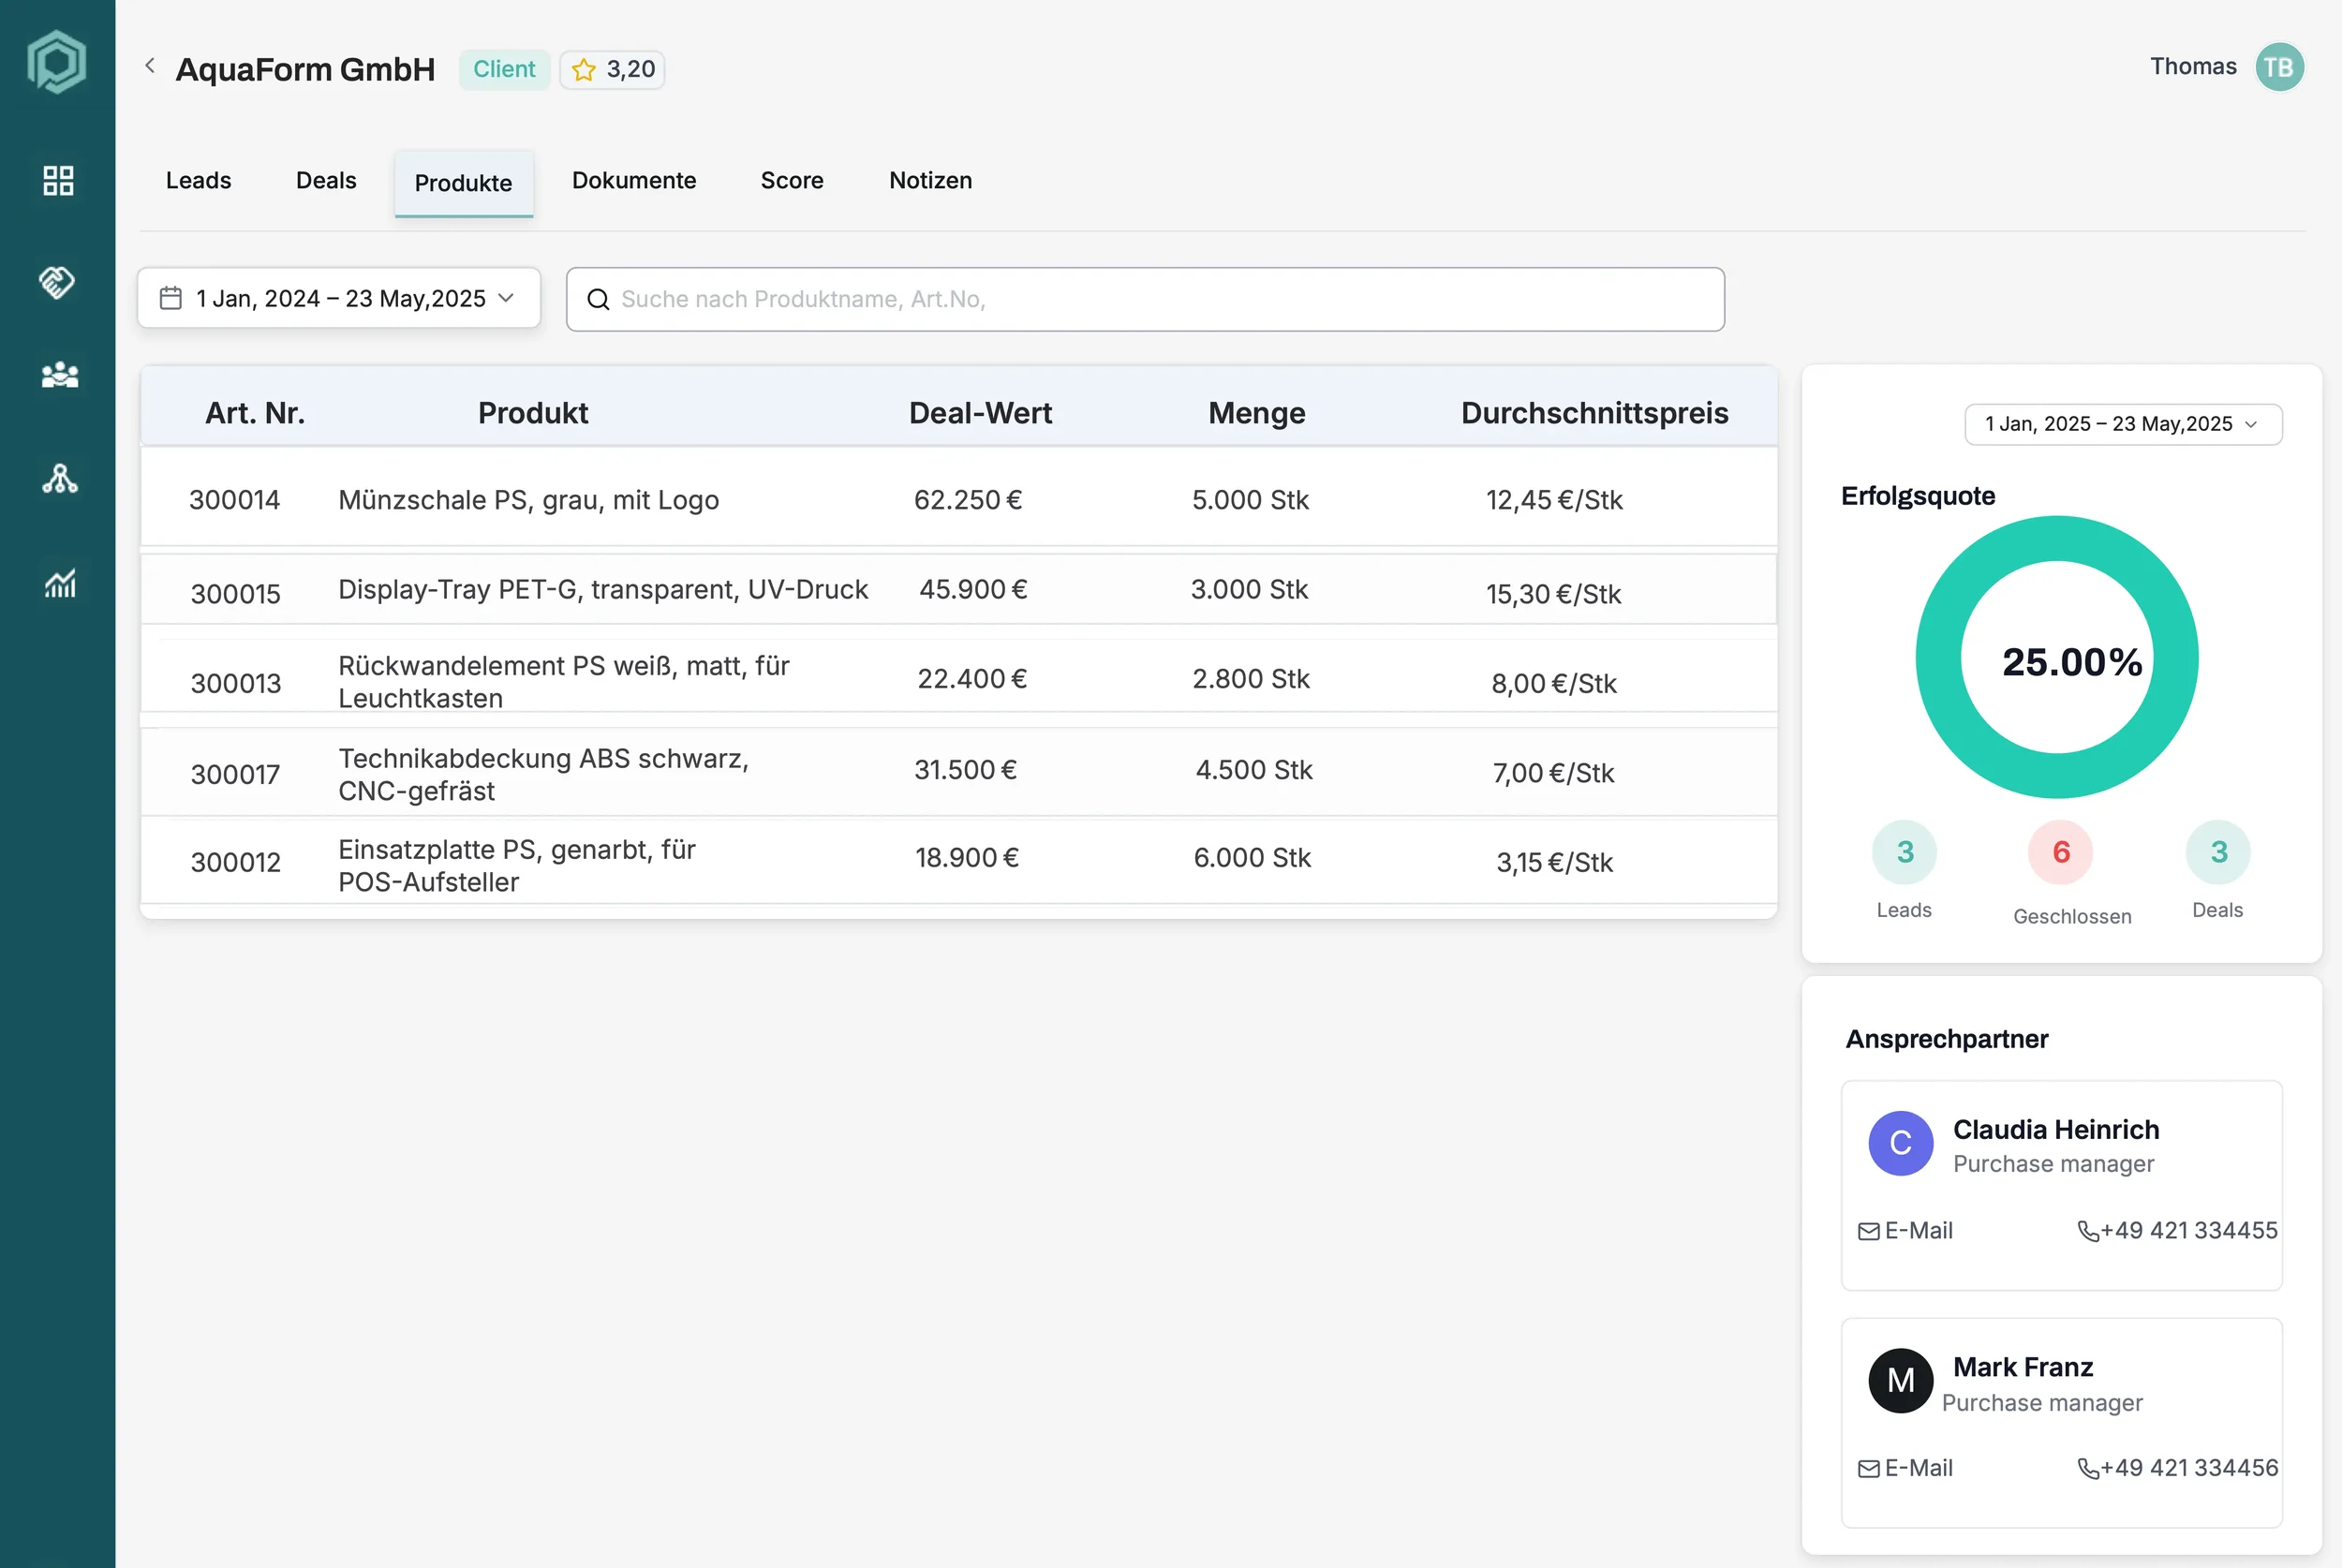Click Claudia Heinrich's E-Mail link
2342x1568 pixels.
point(1906,1231)
